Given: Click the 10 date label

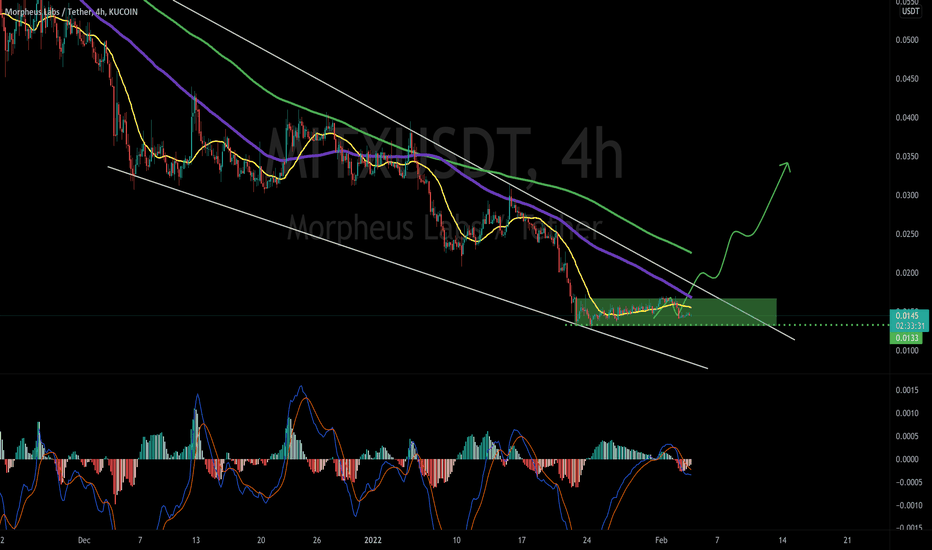Looking at the screenshot, I should [x=456, y=540].
